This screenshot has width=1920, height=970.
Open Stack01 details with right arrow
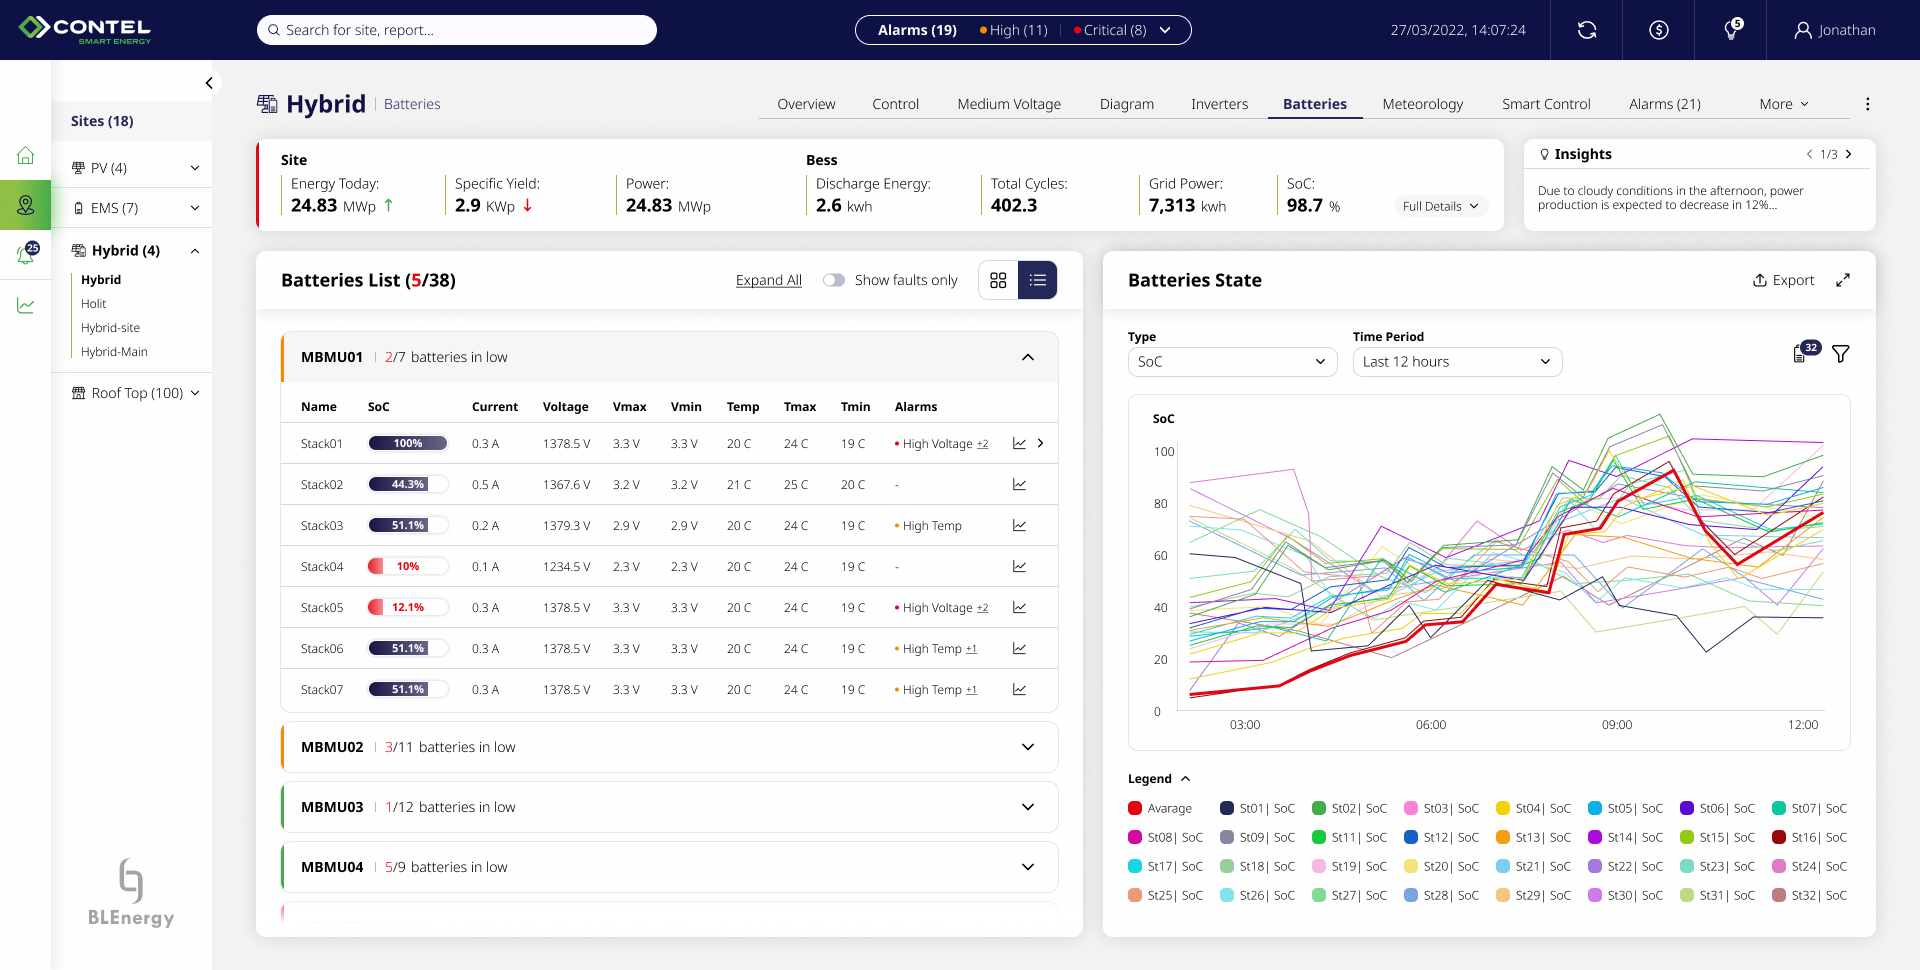click(1041, 443)
